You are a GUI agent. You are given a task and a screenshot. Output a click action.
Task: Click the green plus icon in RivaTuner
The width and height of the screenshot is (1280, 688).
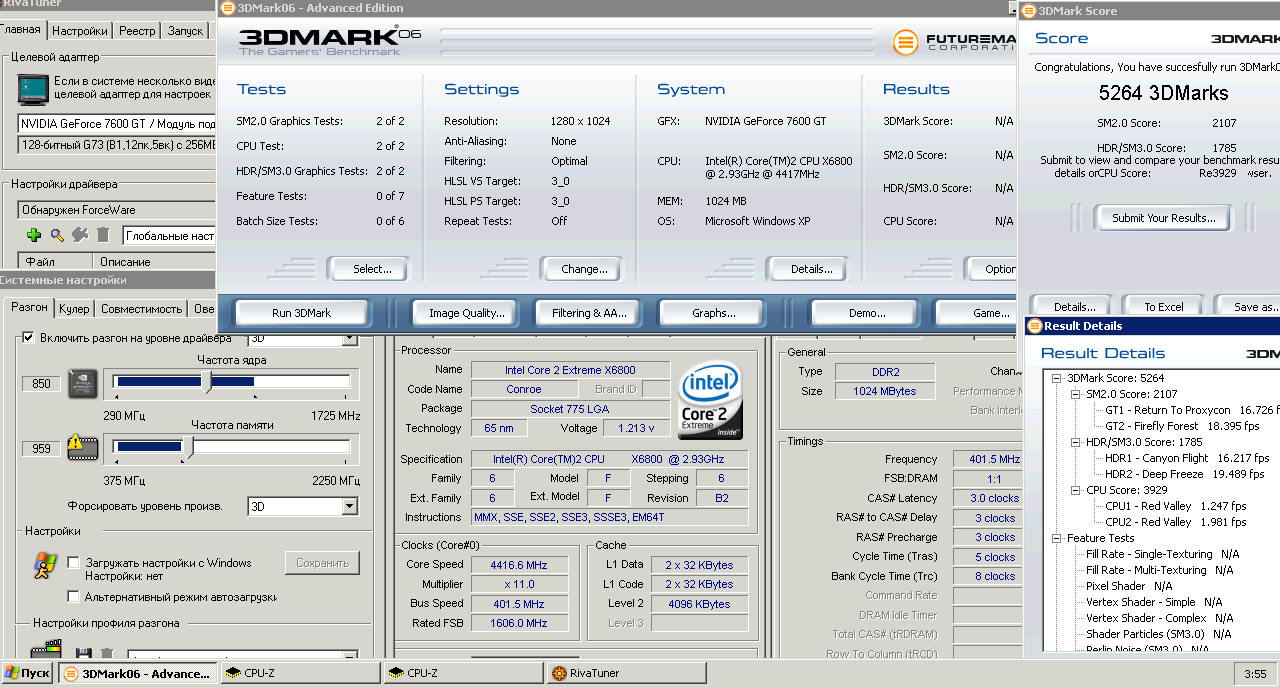click(x=34, y=235)
